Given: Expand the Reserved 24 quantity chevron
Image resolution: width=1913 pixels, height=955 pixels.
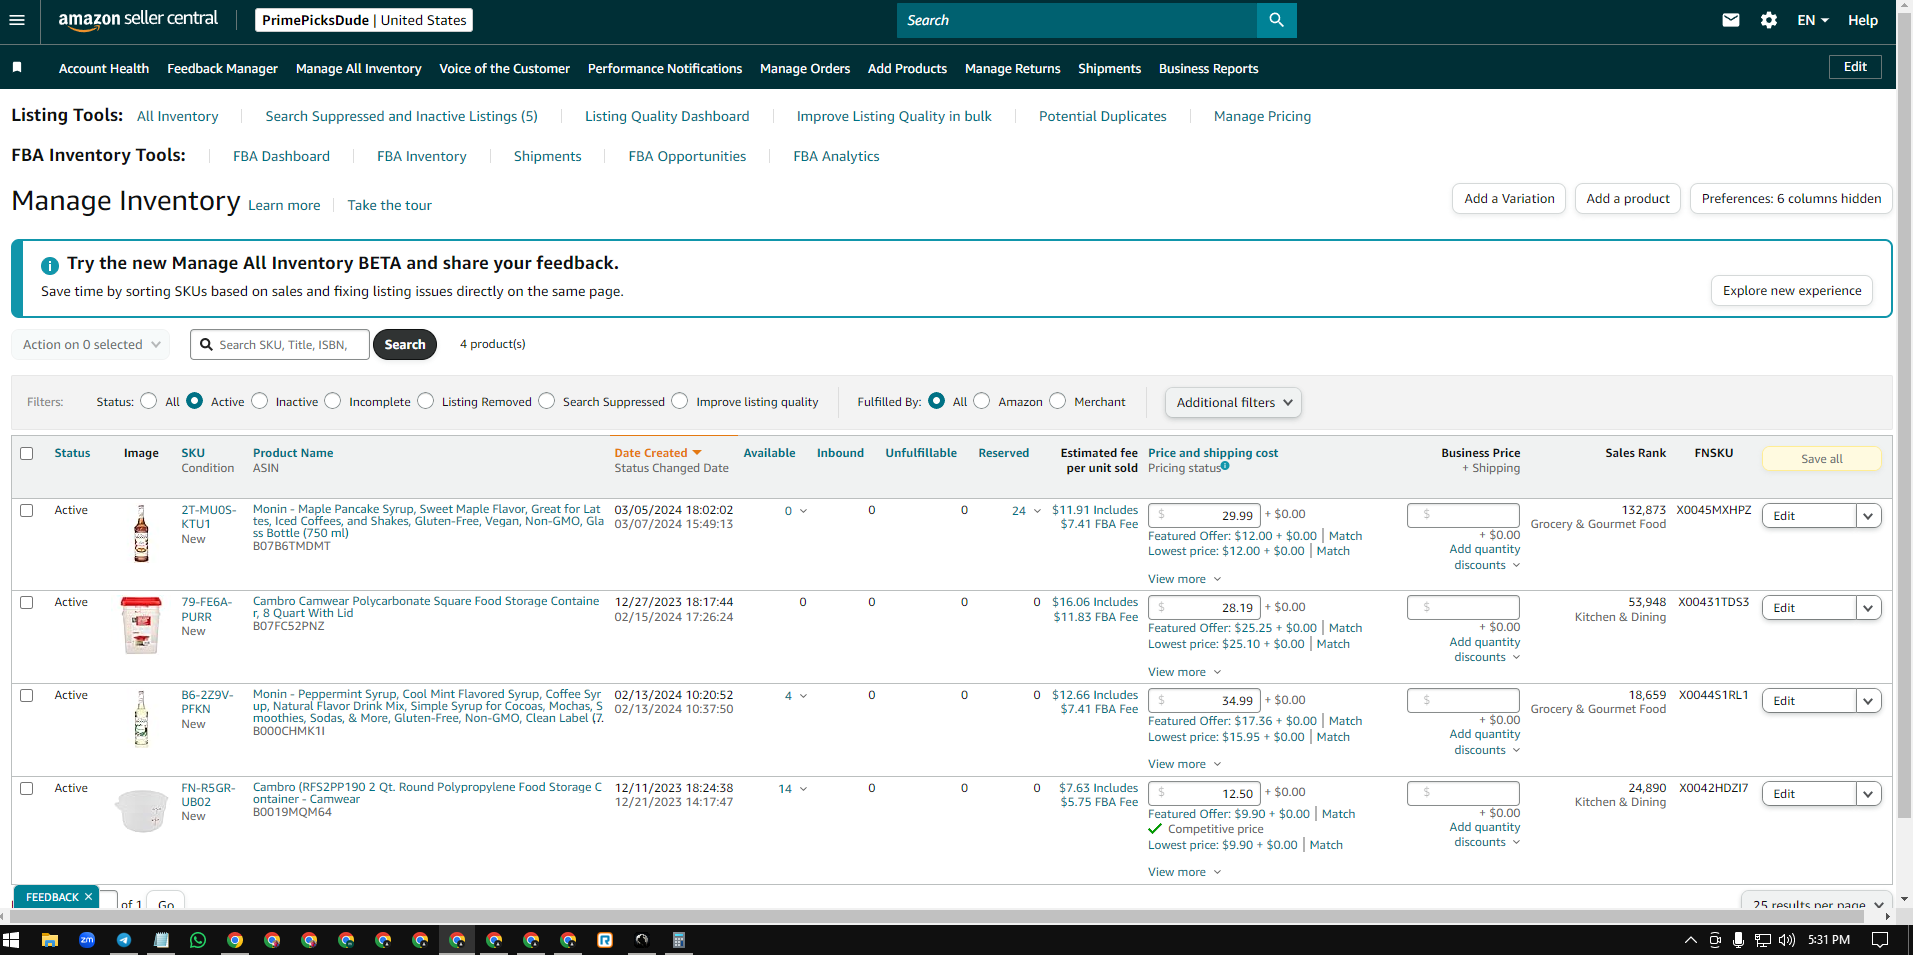Looking at the screenshot, I should coord(1037,511).
